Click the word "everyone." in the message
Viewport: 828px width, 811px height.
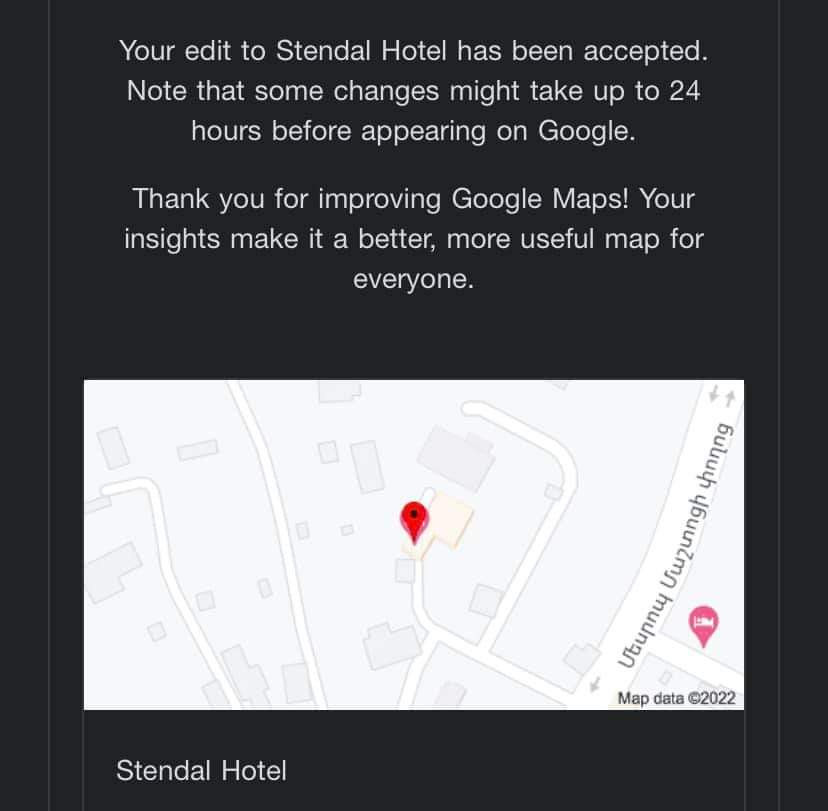tap(413, 279)
